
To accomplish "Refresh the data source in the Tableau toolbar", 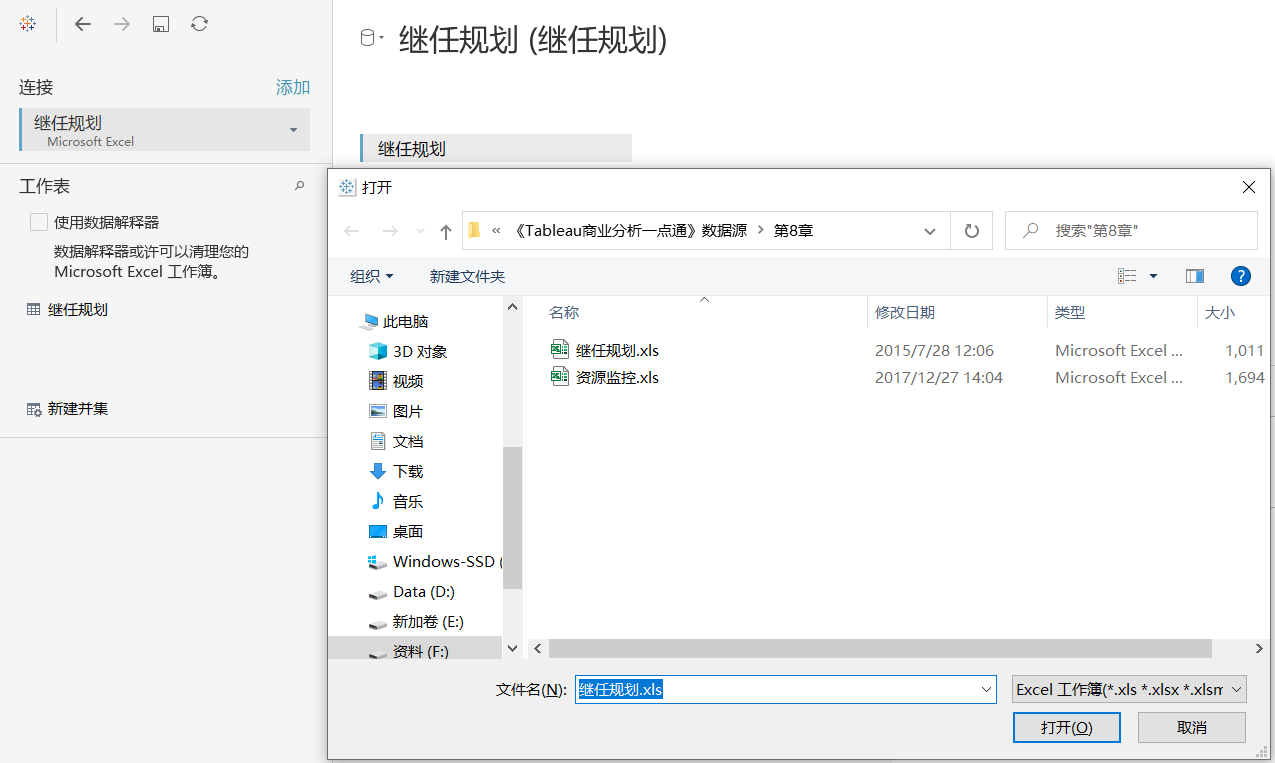I will pos(199,23).
